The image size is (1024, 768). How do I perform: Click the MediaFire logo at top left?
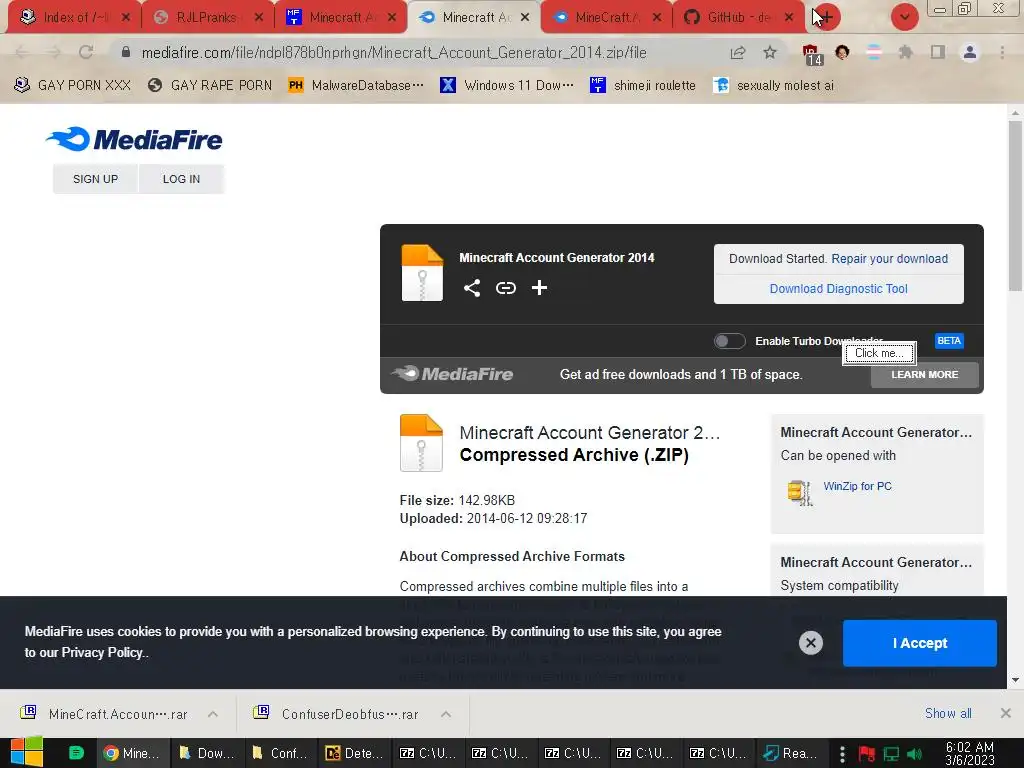[134, 139]
